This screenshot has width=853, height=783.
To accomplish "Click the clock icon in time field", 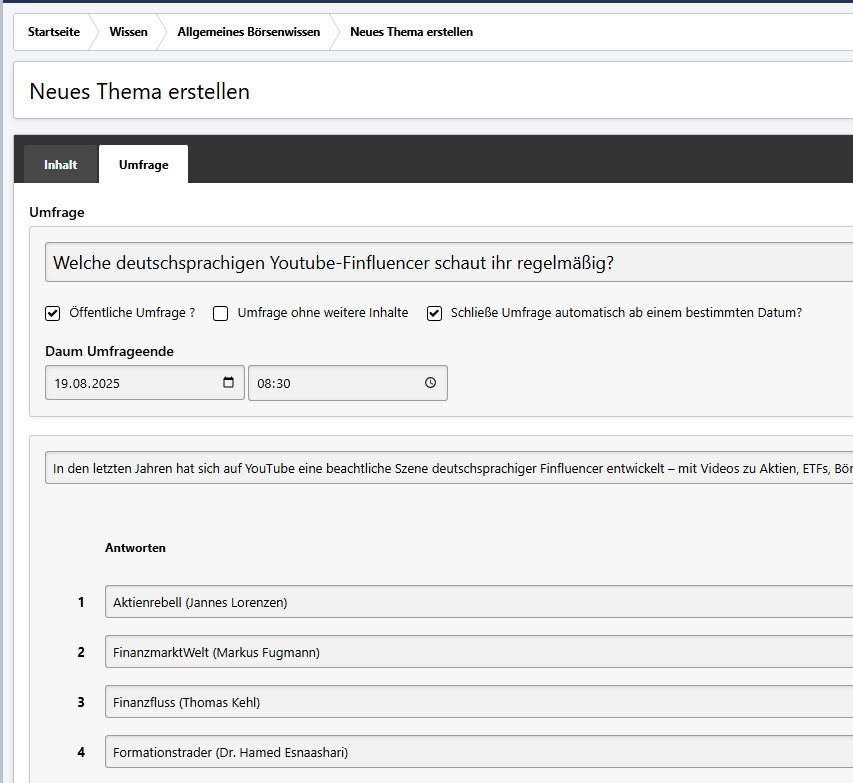I will 430,383.
